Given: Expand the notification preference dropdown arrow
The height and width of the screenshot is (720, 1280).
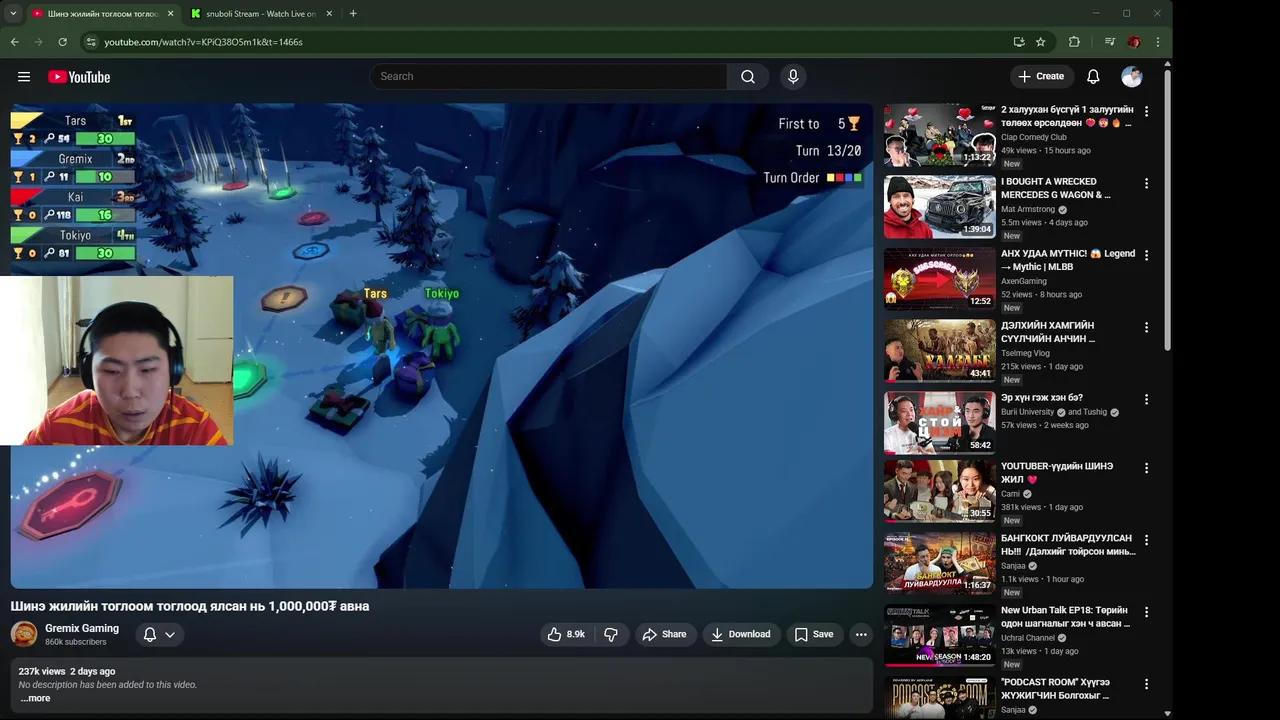Looking at the screenshot, I should coord(170,634).
